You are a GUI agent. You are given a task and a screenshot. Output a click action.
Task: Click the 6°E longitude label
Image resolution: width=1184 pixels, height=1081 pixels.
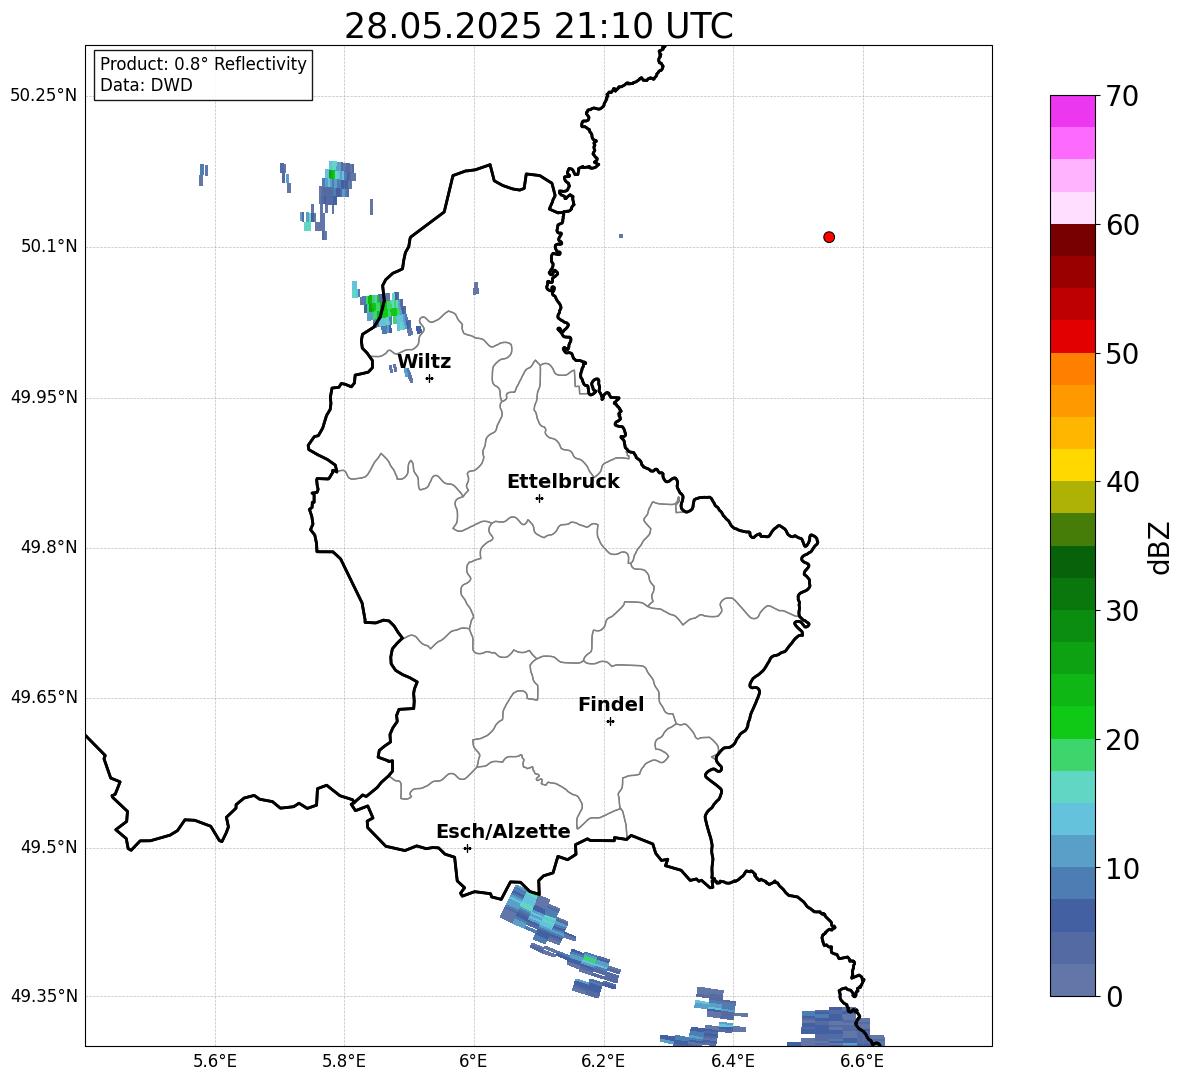click(x=473, y=1061)
